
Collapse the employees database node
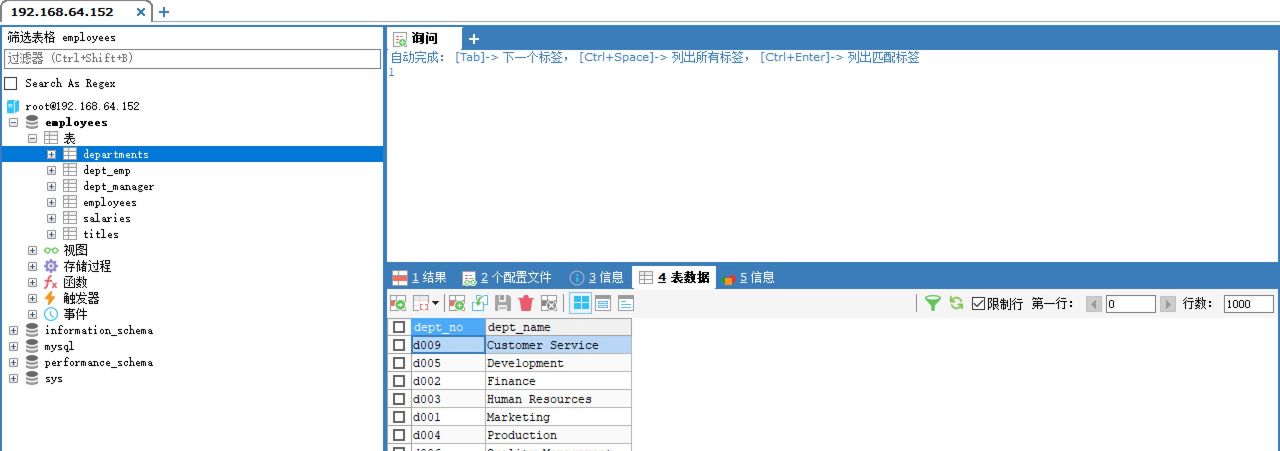click(x=13, y=122)
